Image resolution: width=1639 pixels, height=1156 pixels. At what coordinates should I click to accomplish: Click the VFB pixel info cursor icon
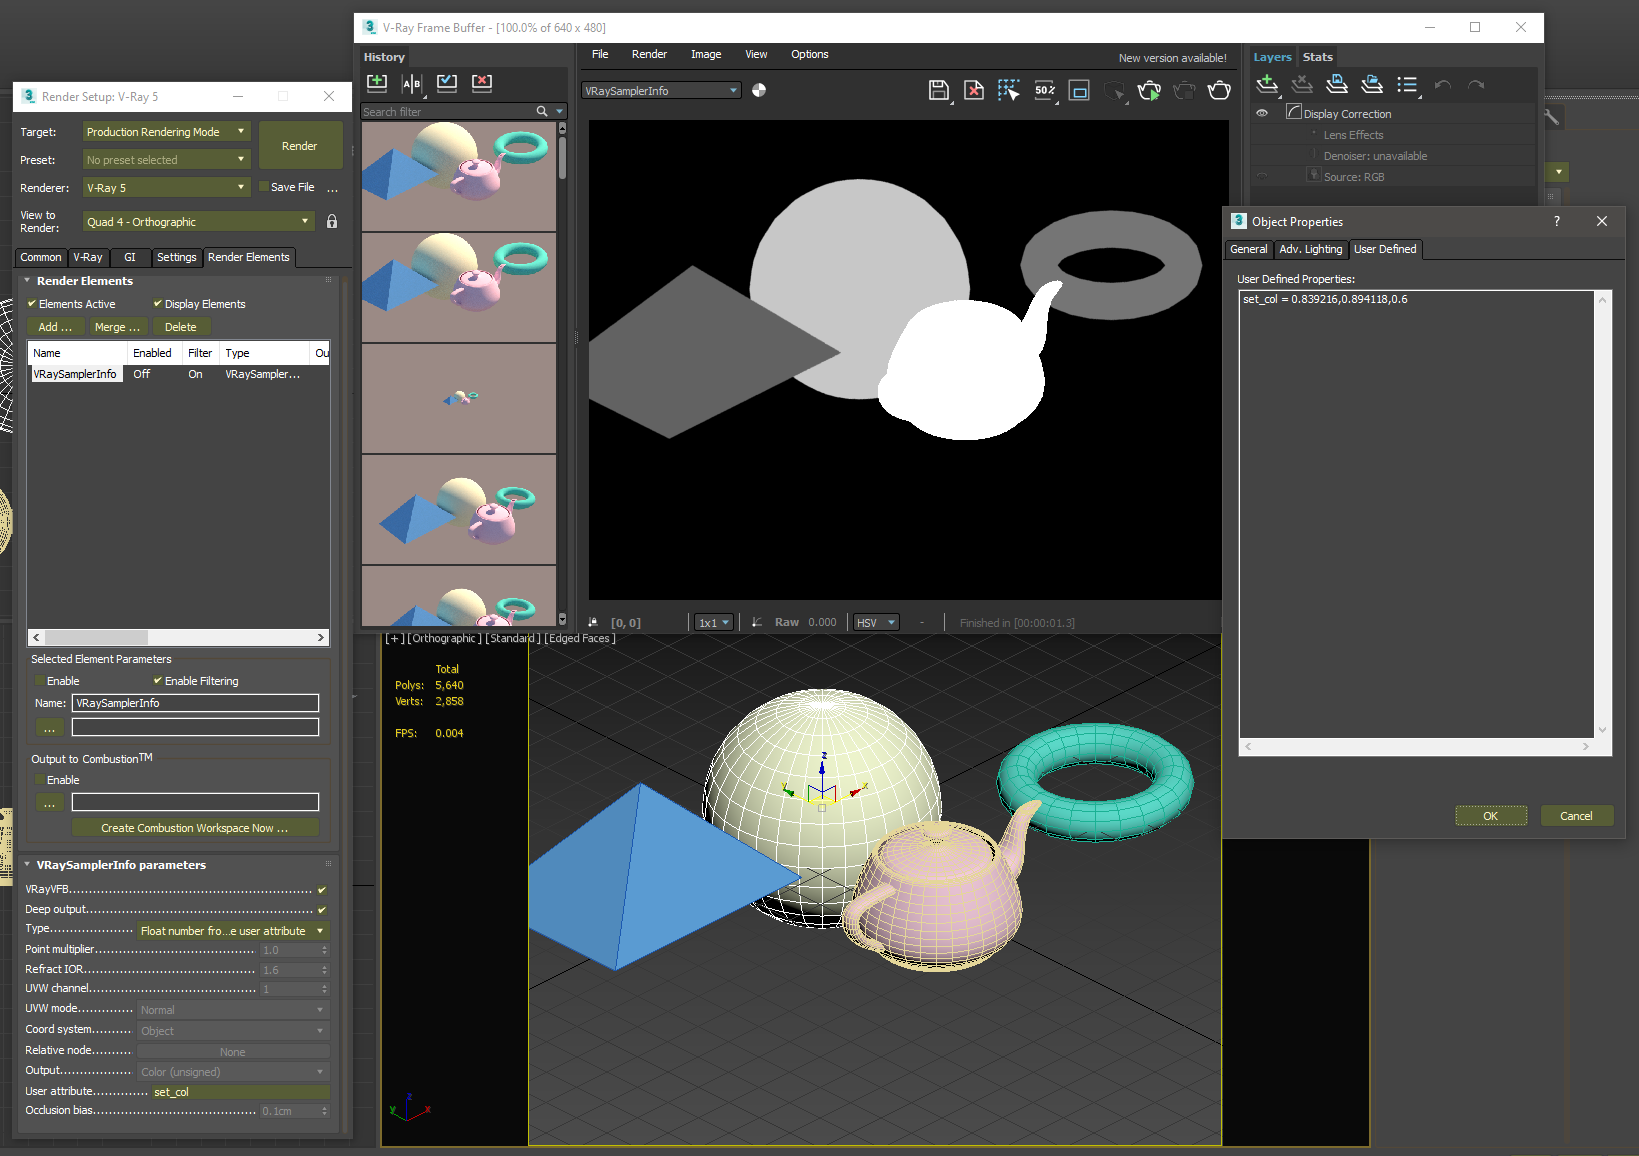click(593, 622)
